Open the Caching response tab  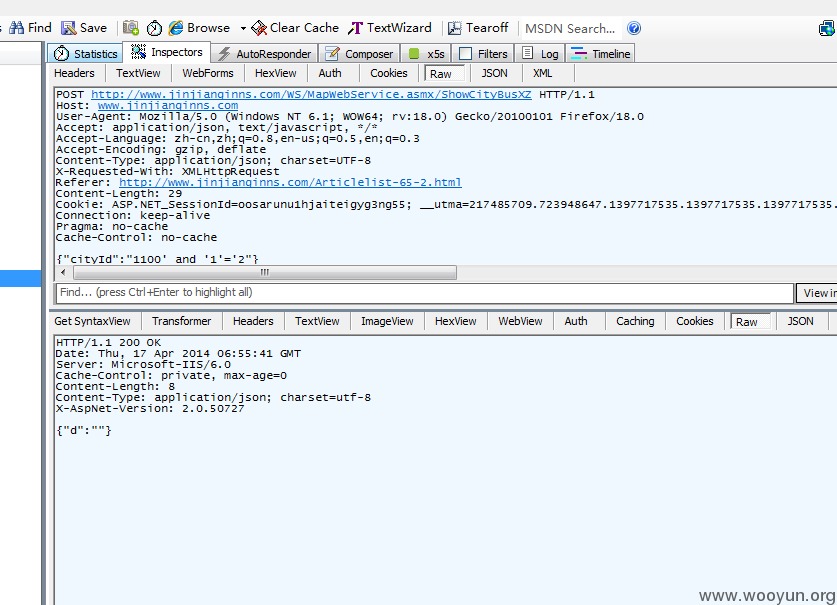(635, 321)
